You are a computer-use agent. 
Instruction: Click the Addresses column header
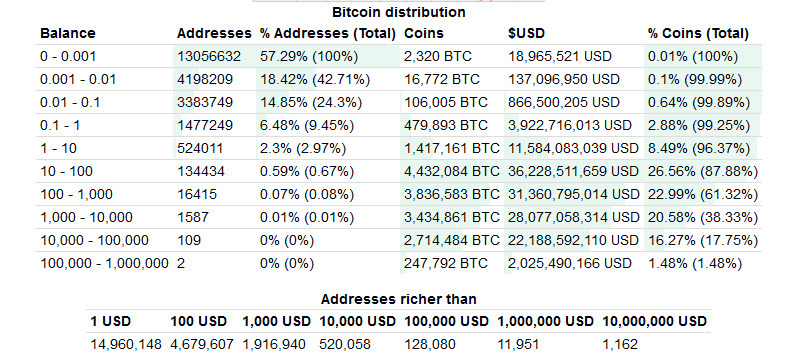(x=214, y=33)
